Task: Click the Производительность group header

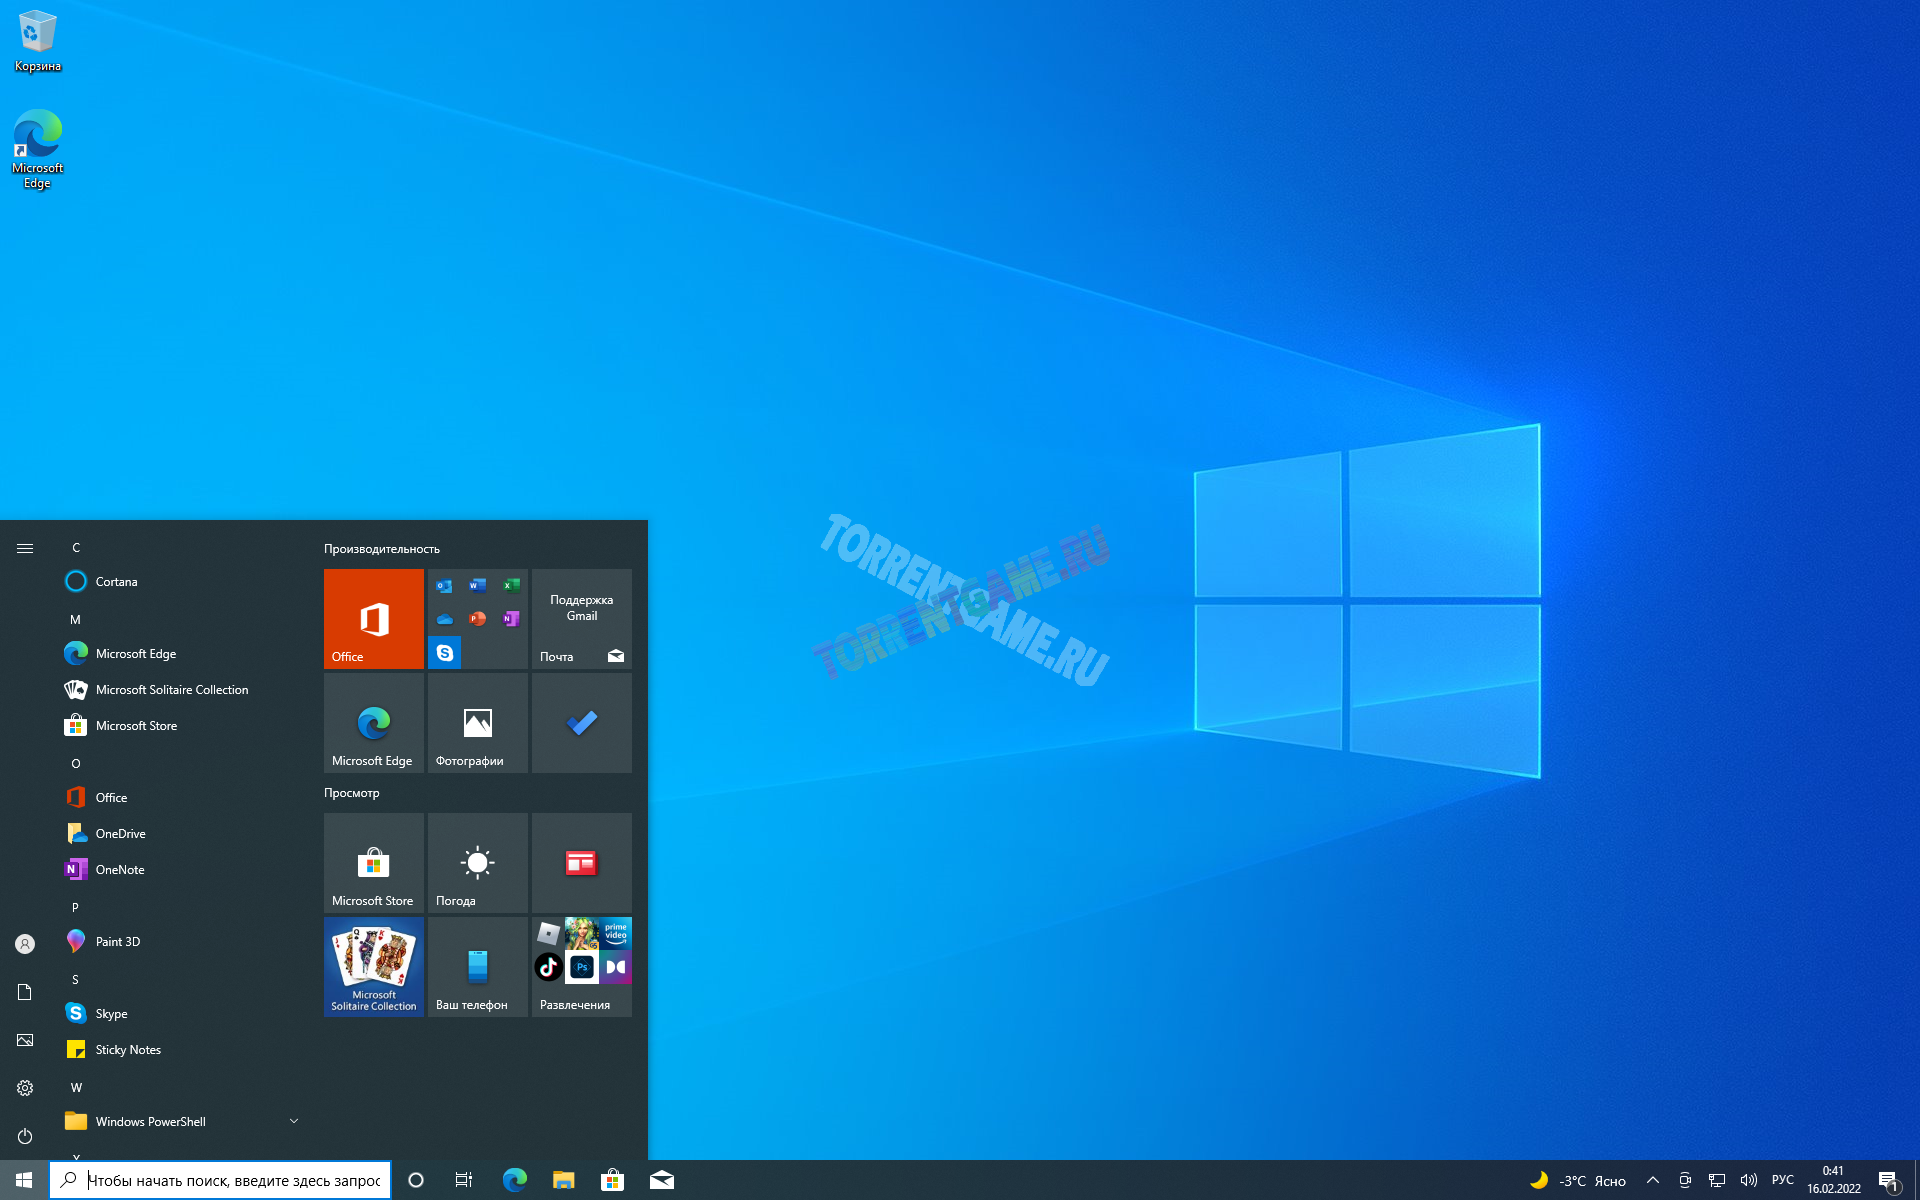Action: pyautogui.click(x=382, y=549)
